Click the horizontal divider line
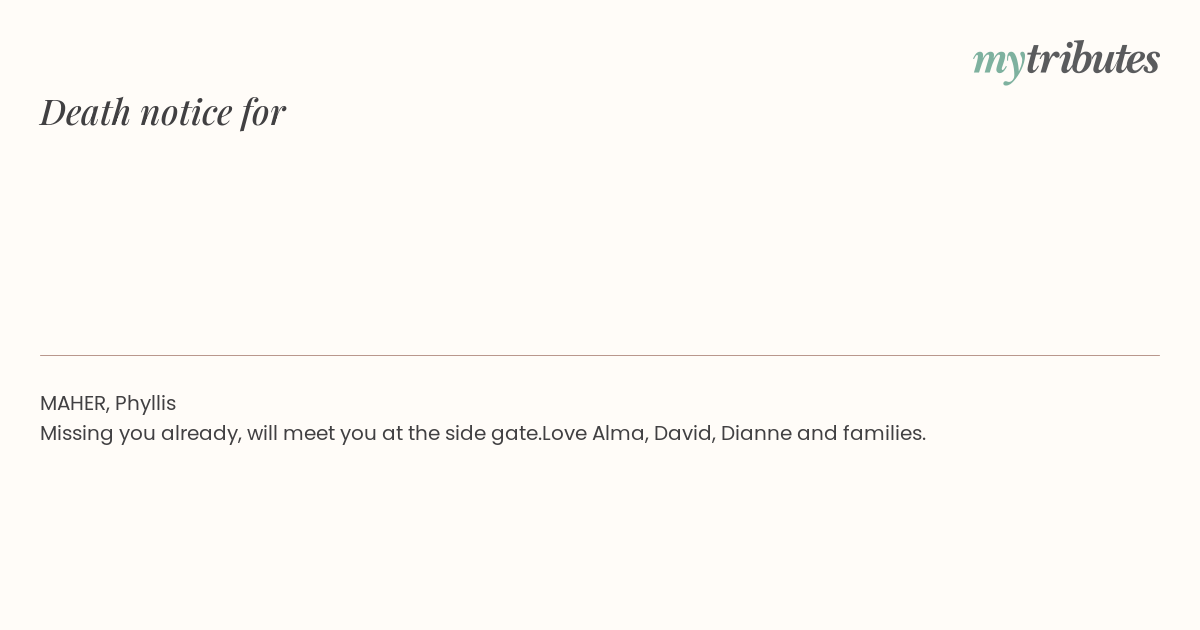 tap(600, 355)
